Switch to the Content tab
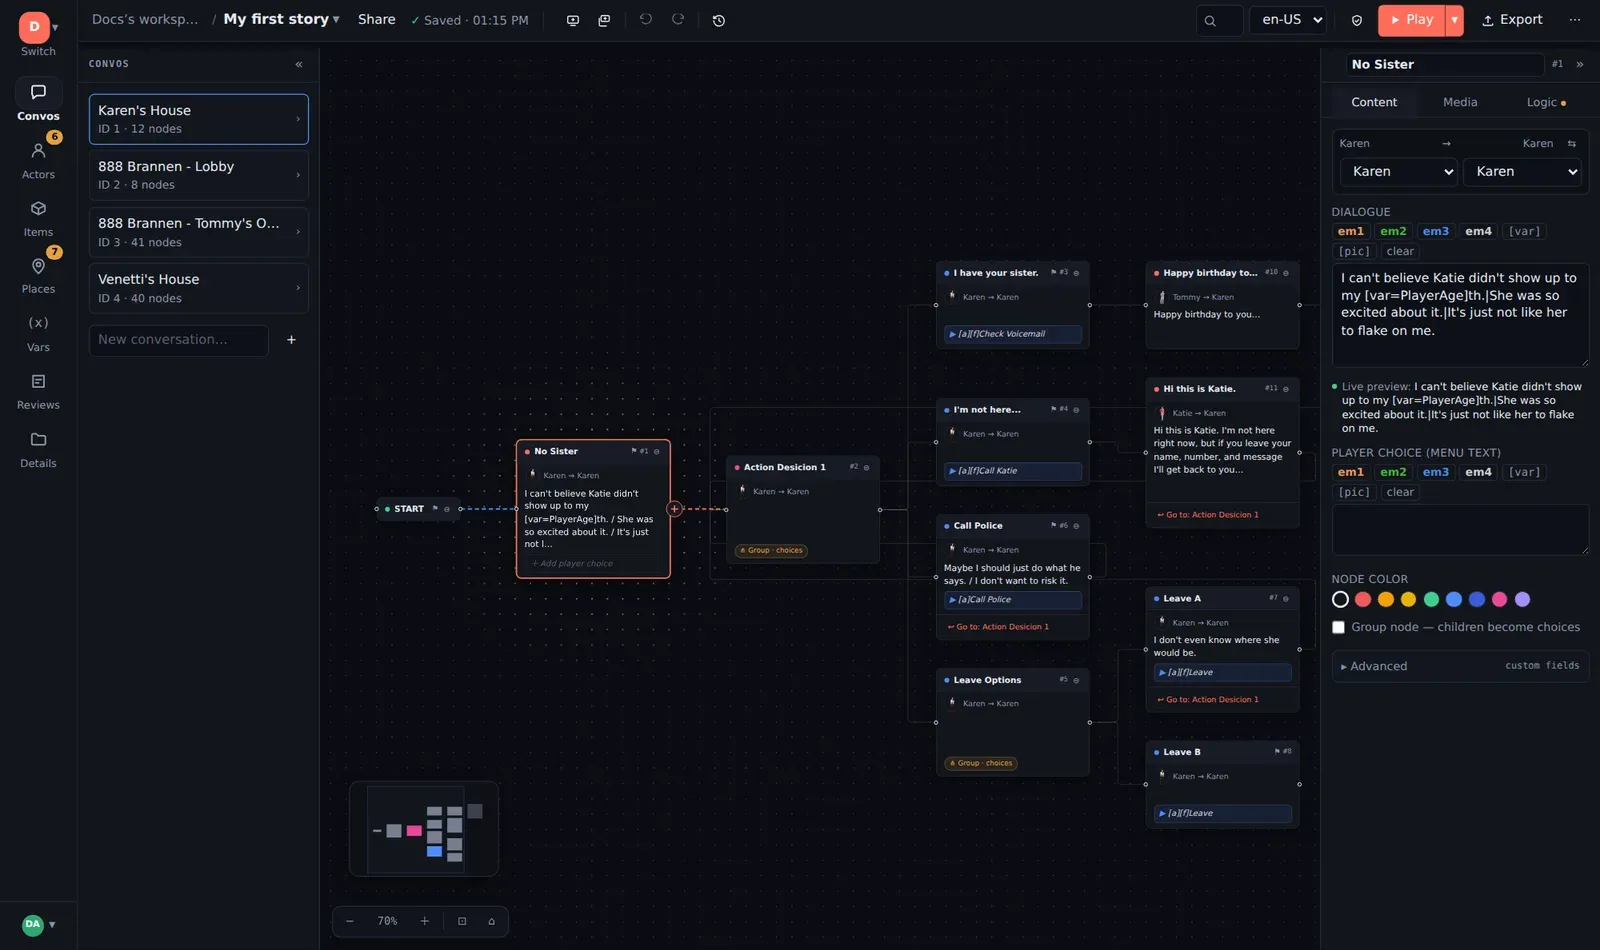This screenshot has width=1600, height=950. (x=1374, y=102)
